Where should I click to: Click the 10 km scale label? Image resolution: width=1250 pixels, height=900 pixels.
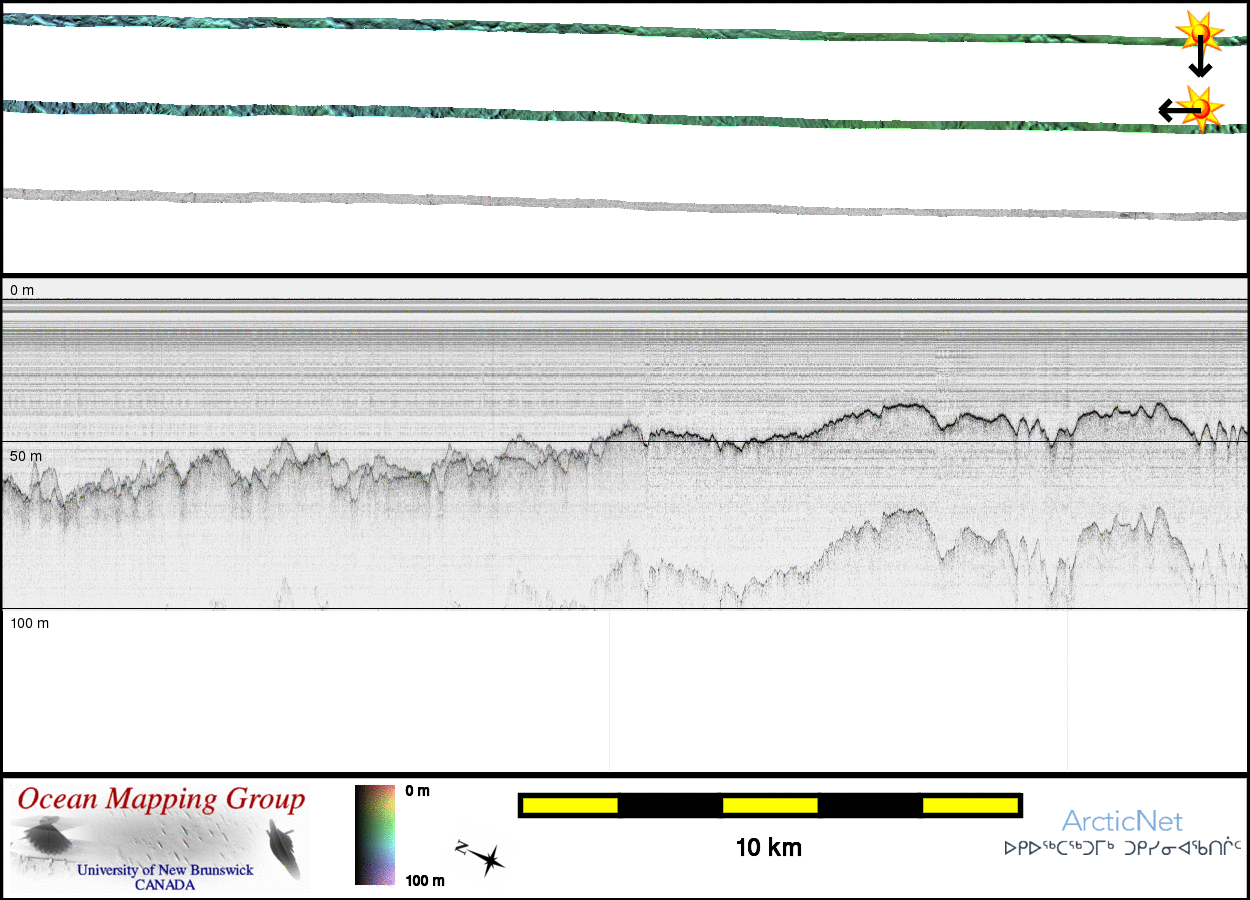(768, 848)
